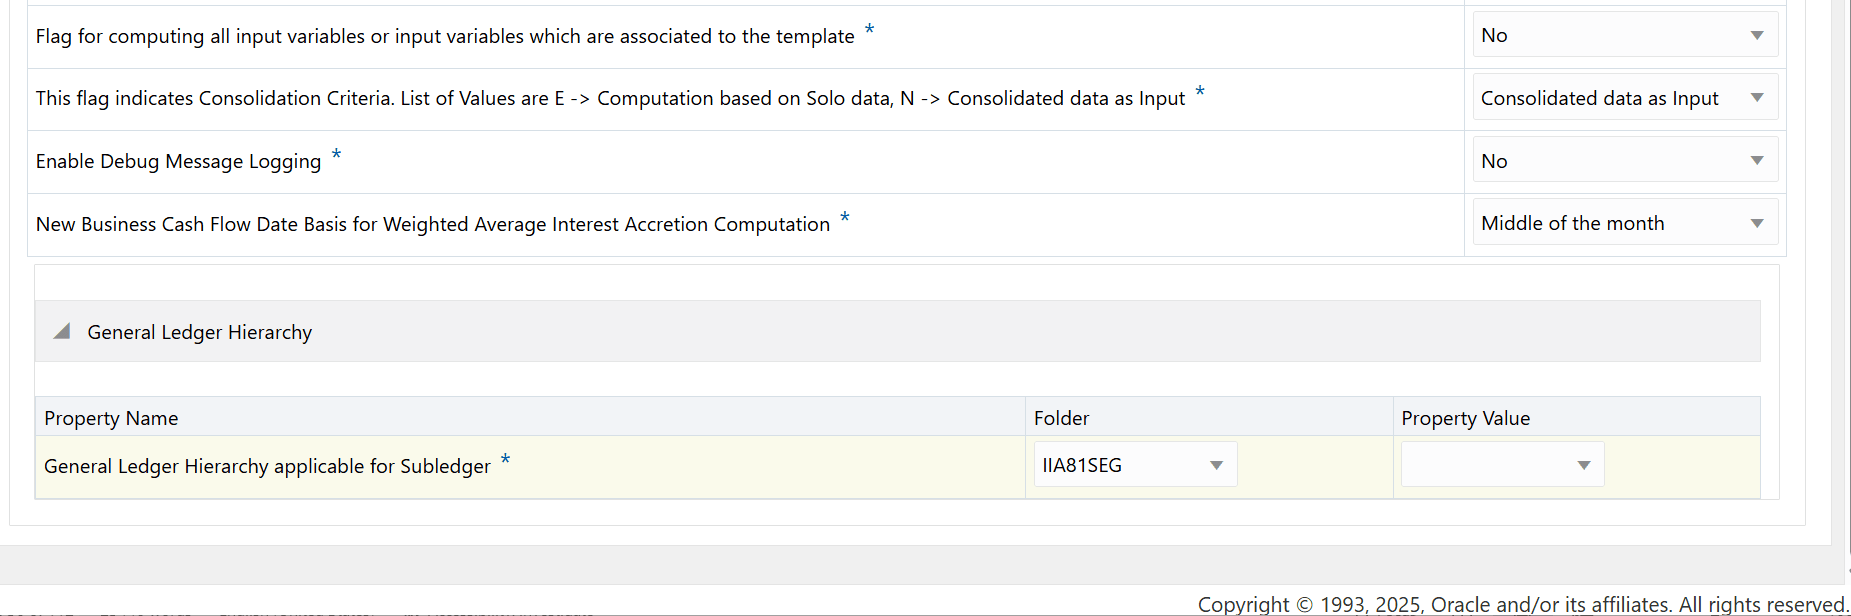This screenshot has height=616, width=1851.
Task: Click the Folder column header
Action: pyautogui.click(x=1061, y=417)
